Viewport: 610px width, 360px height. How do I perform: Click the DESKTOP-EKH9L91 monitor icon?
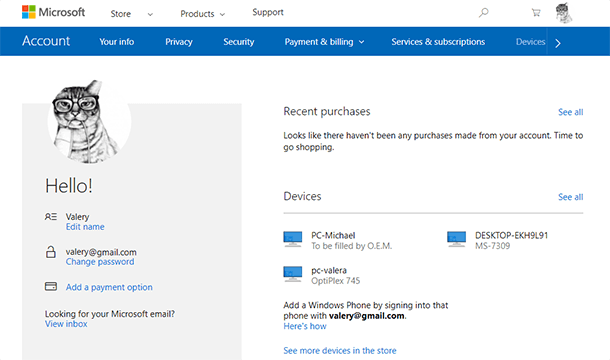pyautogui.click(x=456, y=239)
